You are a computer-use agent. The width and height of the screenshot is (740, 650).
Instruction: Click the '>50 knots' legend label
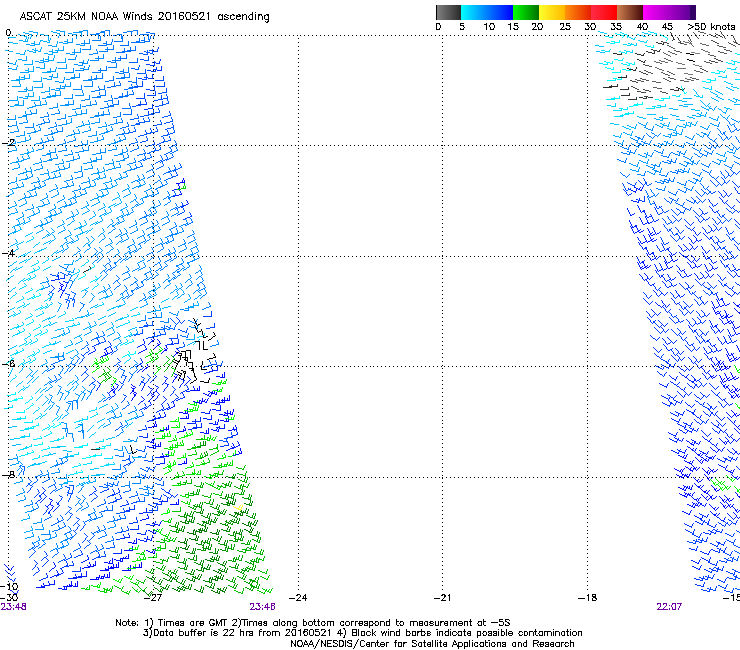[711, 26]
